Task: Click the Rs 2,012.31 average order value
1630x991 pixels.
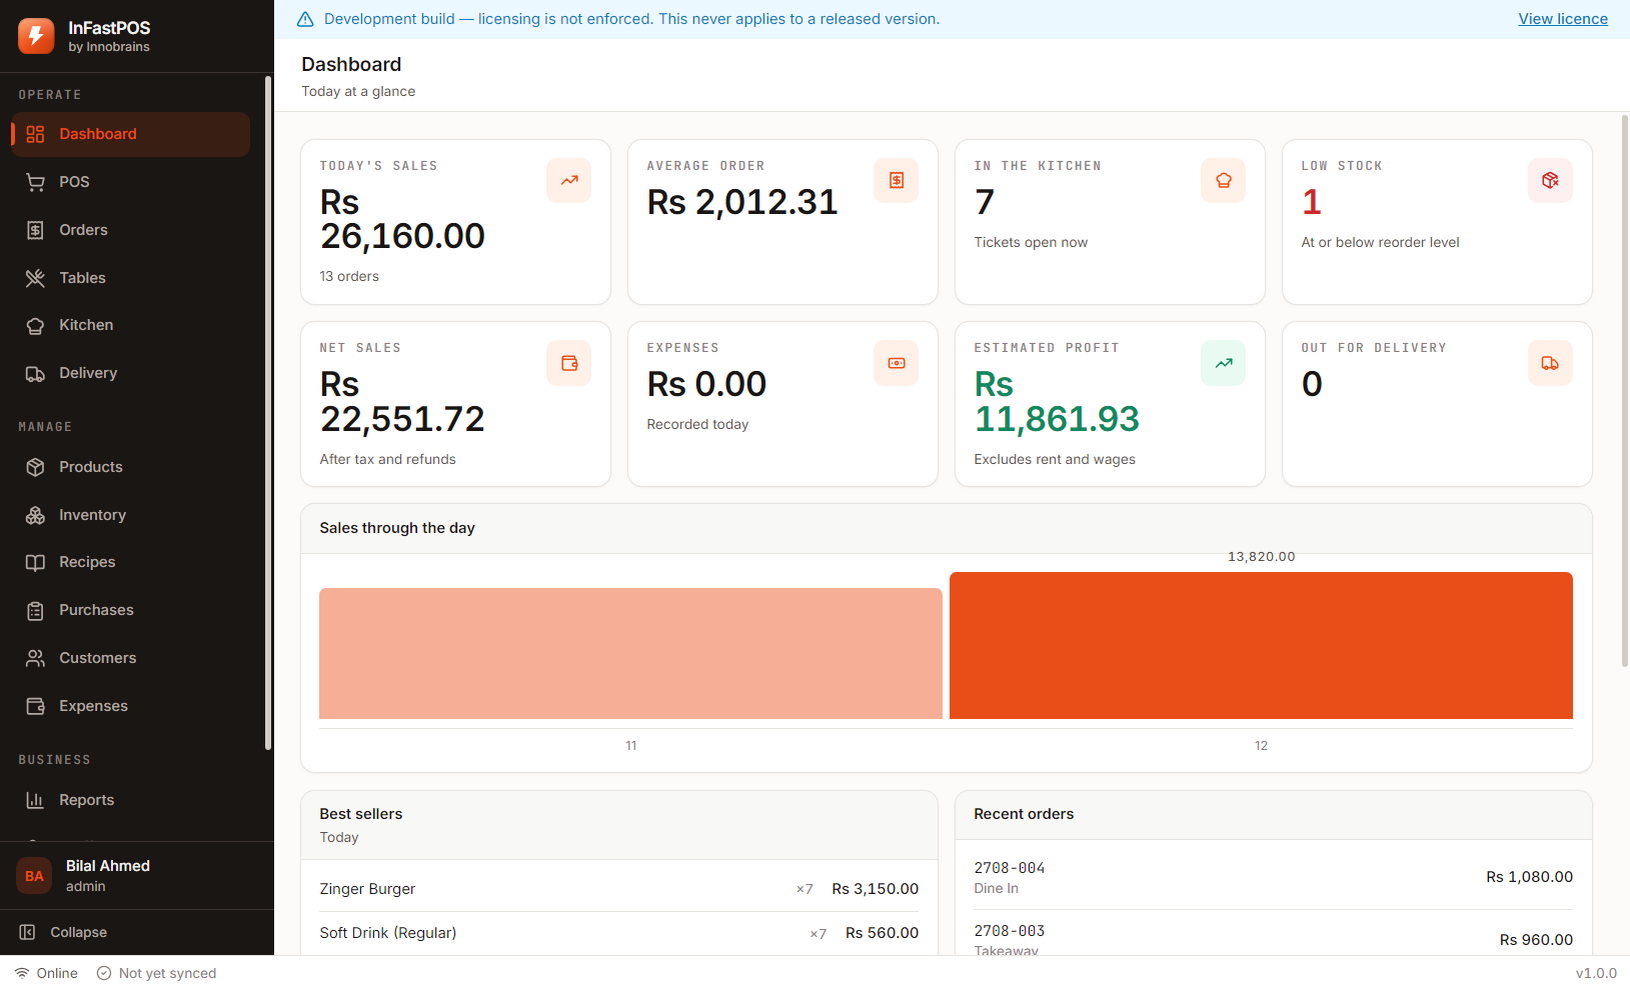Action: pos(742,202)
